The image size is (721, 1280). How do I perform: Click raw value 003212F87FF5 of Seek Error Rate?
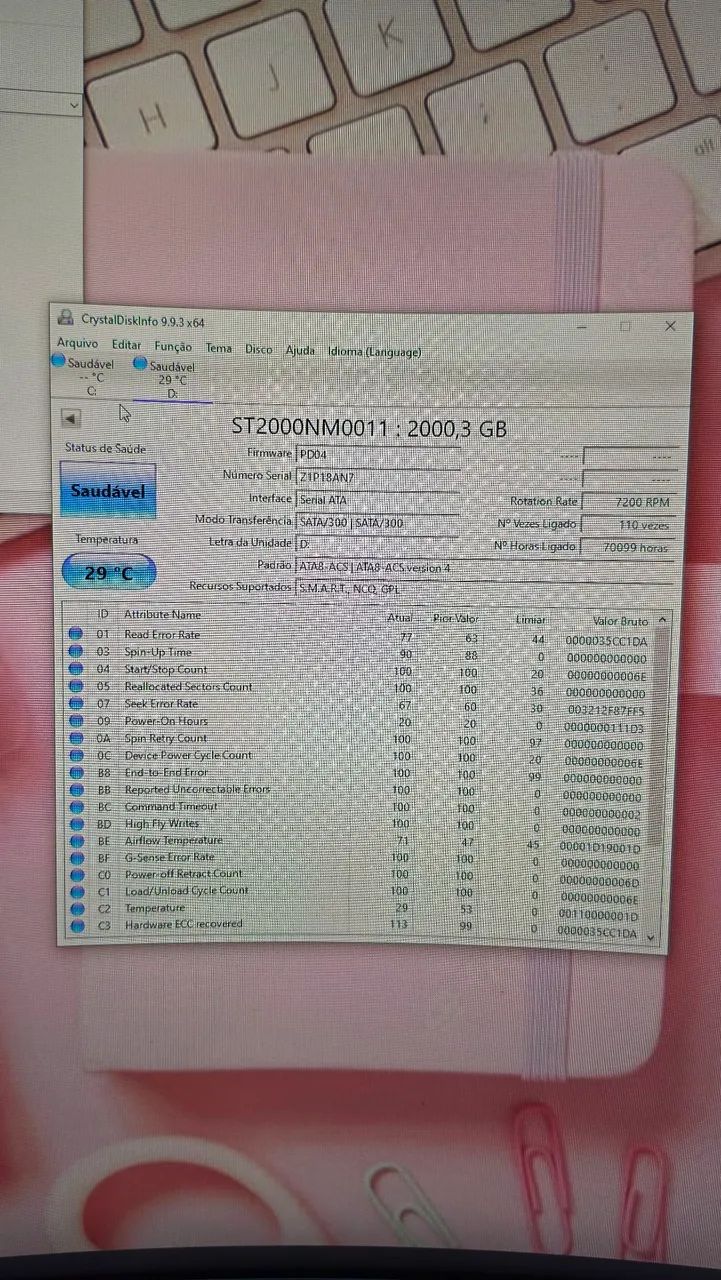tap(605, 710)
